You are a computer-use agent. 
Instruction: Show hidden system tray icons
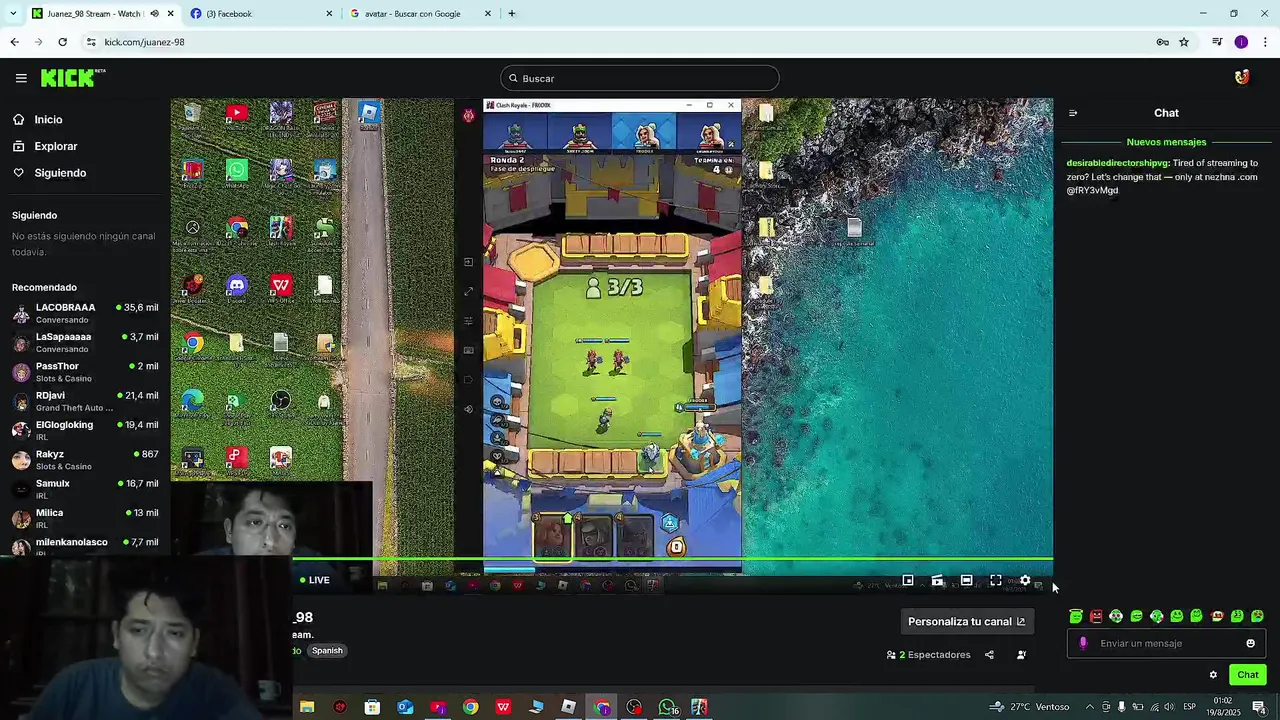pyautogui.click(x=1090, y=707)
